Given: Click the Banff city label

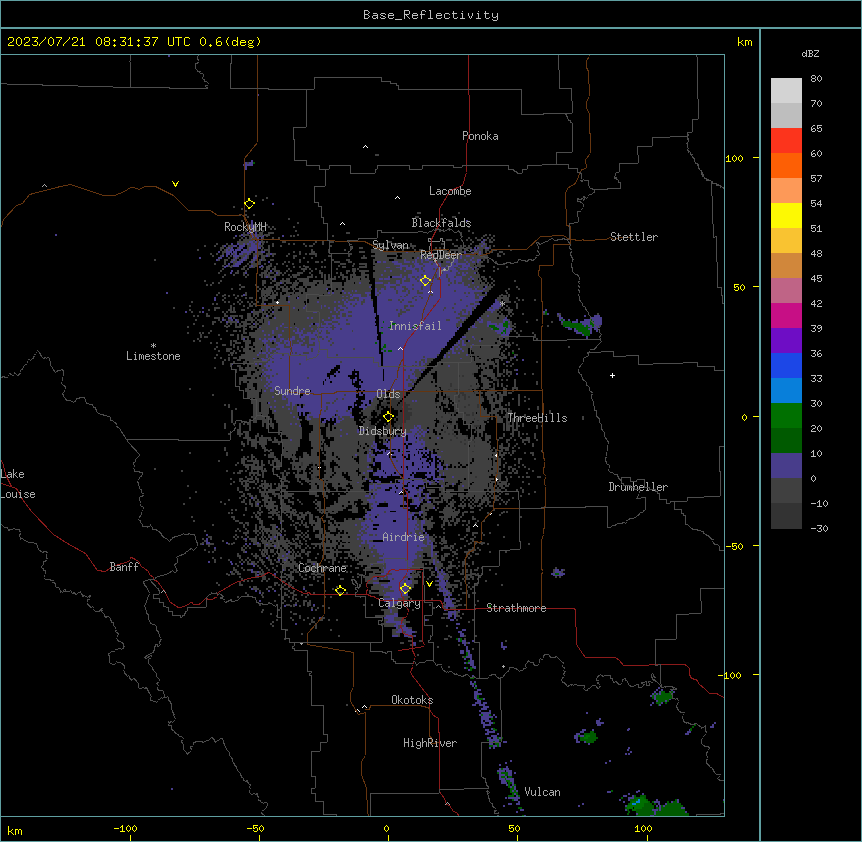Looking at the screenshot, I should pos(124,567).
